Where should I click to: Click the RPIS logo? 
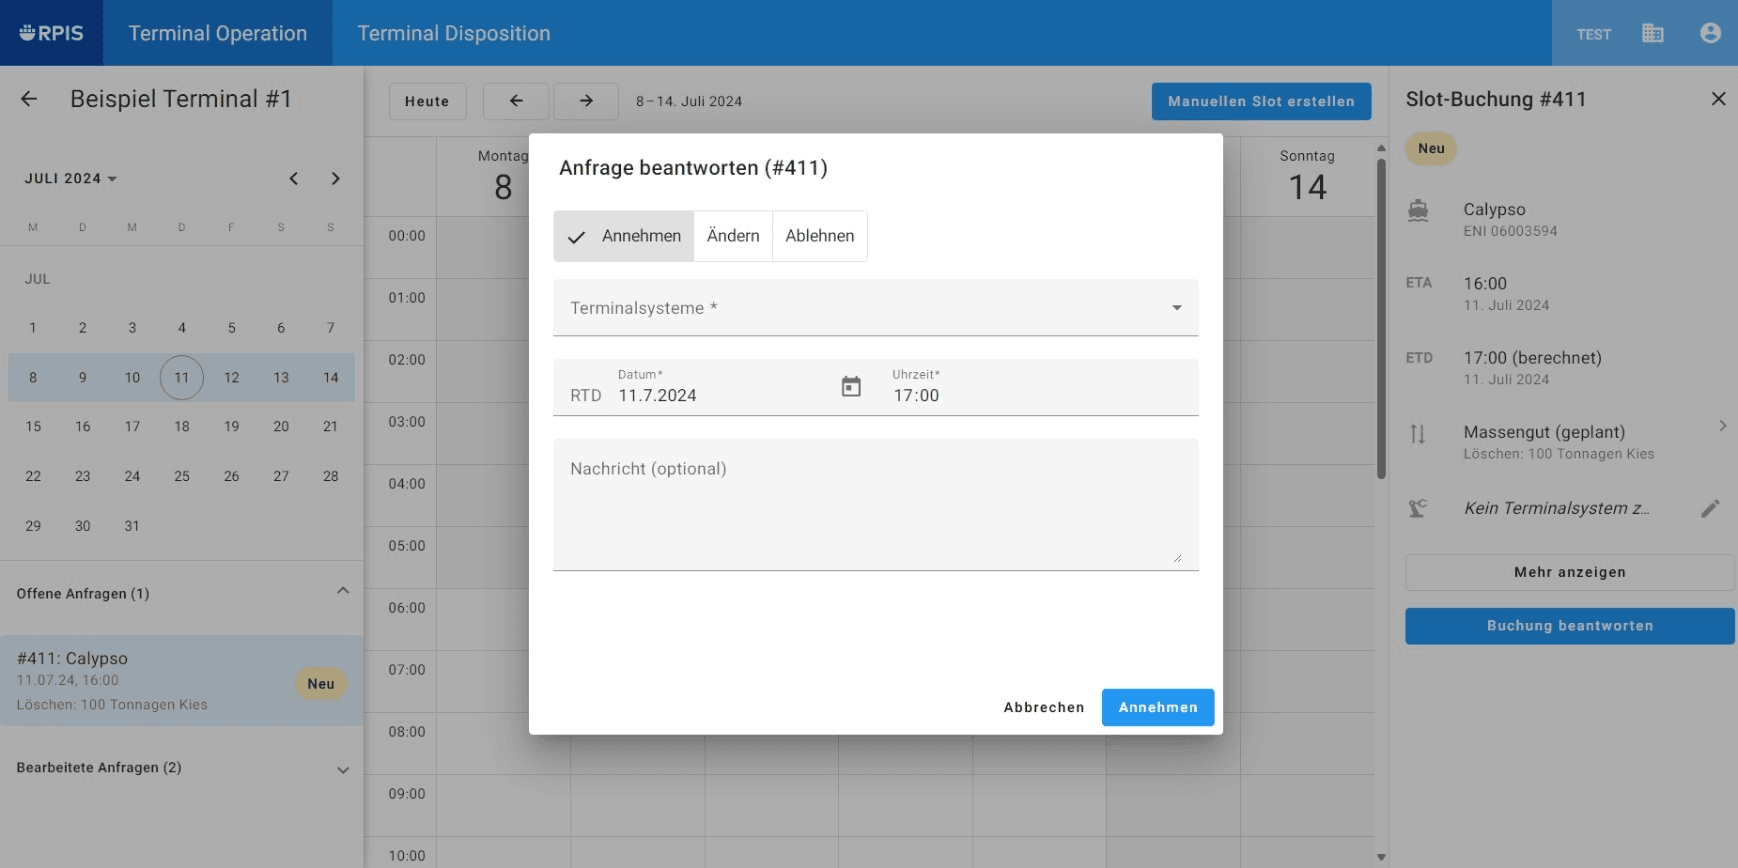51,33
